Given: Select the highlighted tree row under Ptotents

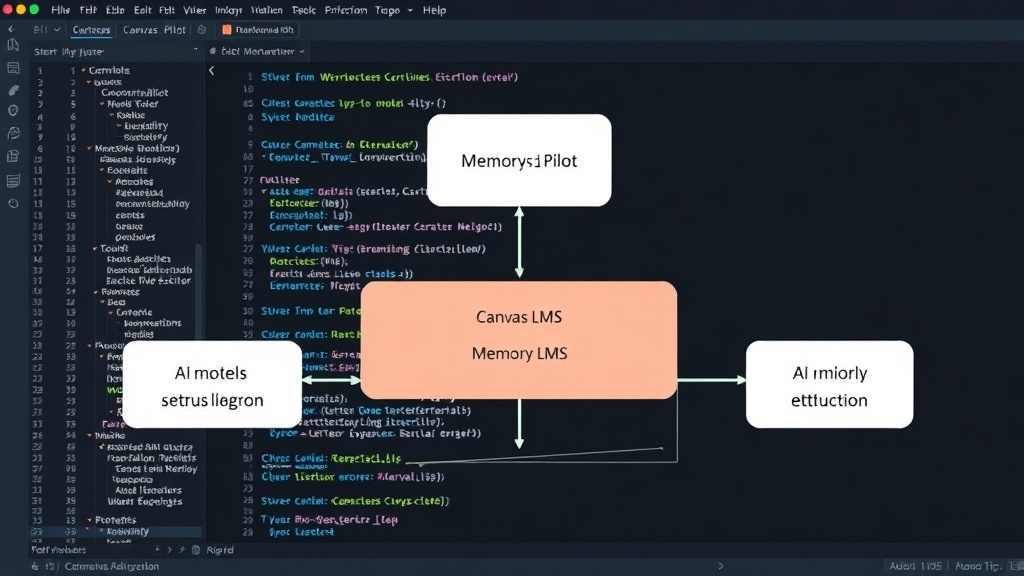Looking at the screenshot, I should point(116,532).
